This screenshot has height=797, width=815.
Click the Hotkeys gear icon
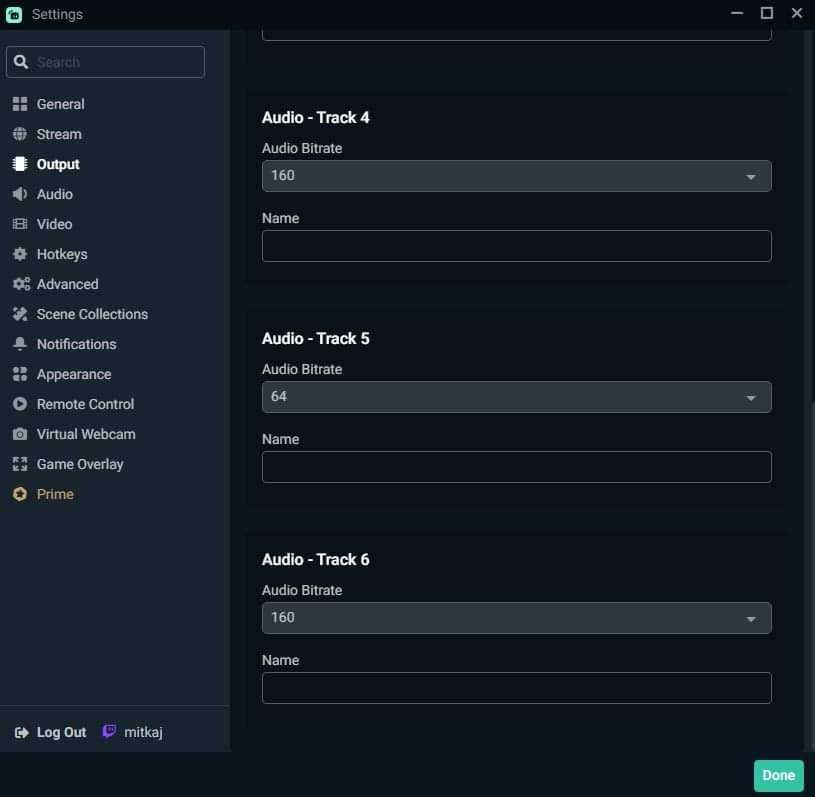[x=20, y=254]
